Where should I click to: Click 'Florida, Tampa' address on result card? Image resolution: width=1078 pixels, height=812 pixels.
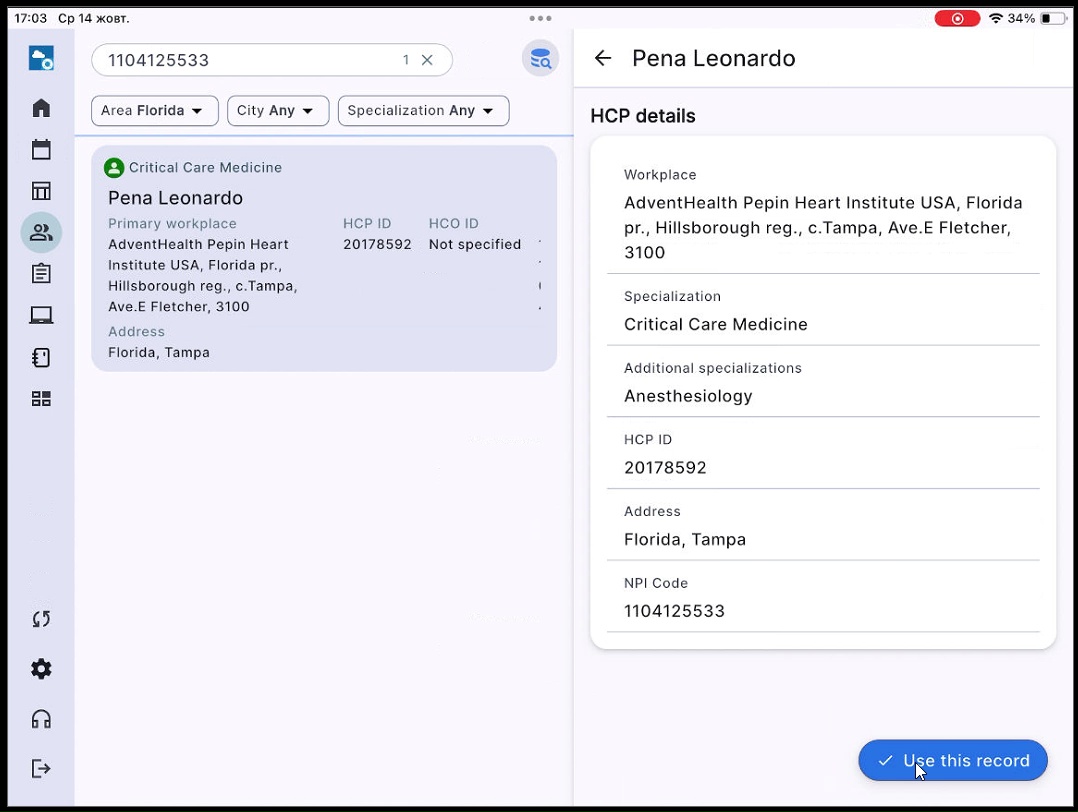click(x=159, y=353)
